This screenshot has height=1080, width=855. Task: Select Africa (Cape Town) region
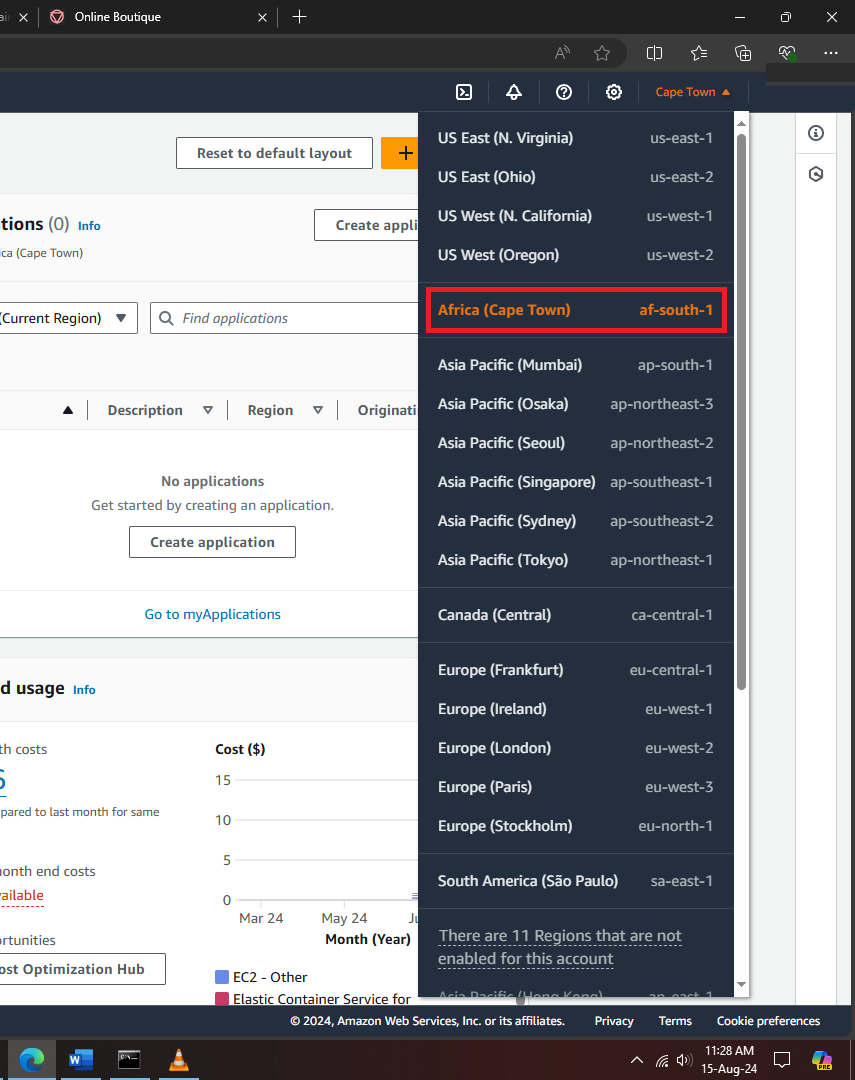(x=575, y=310)
